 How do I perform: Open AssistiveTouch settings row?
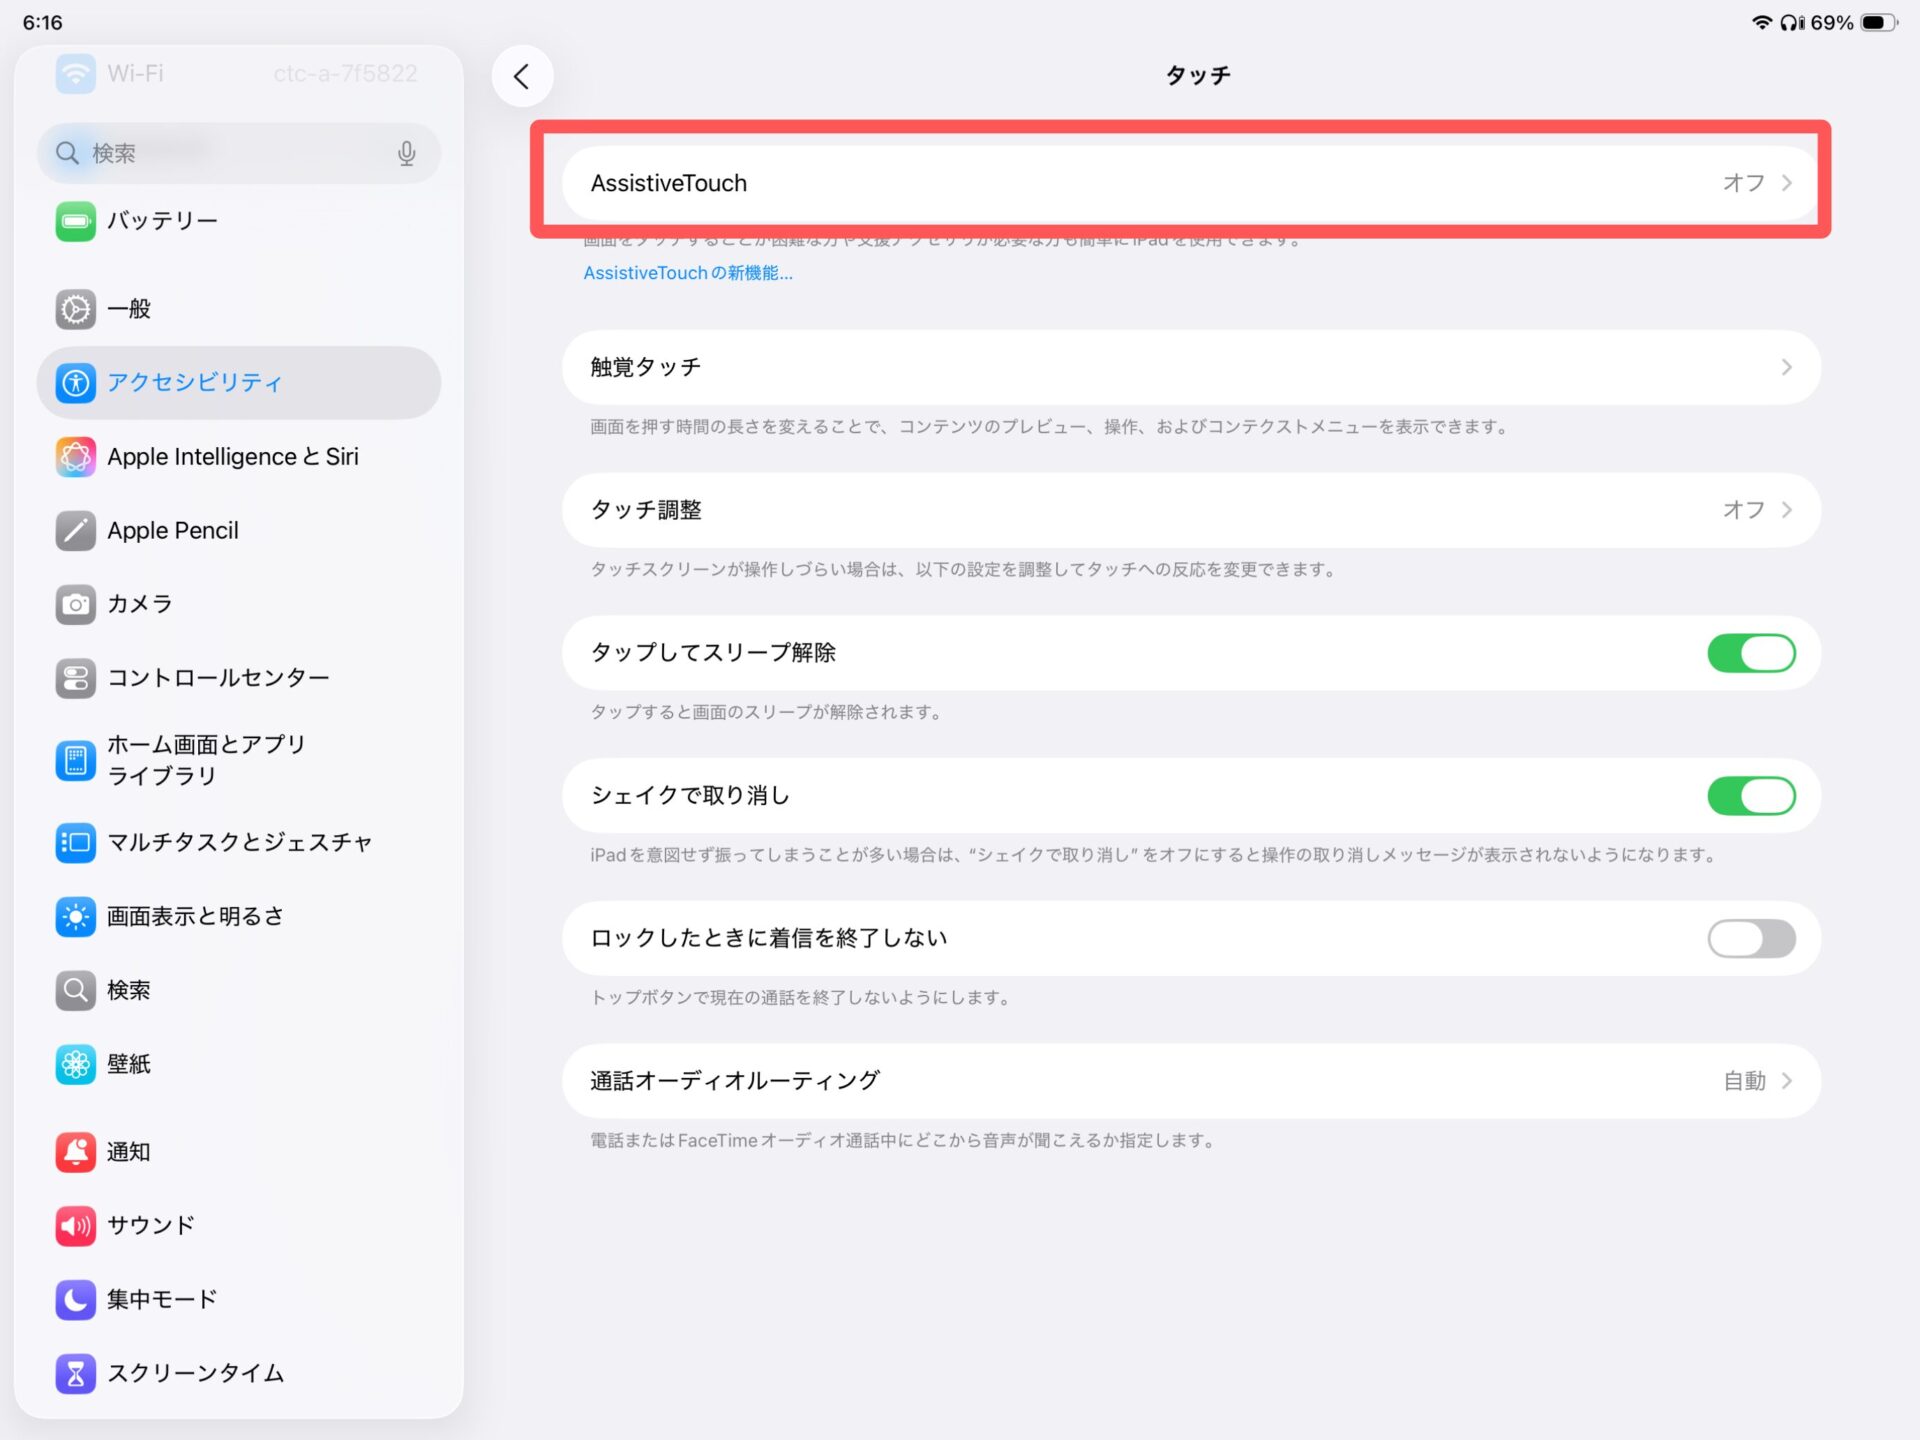[1190, 183]
